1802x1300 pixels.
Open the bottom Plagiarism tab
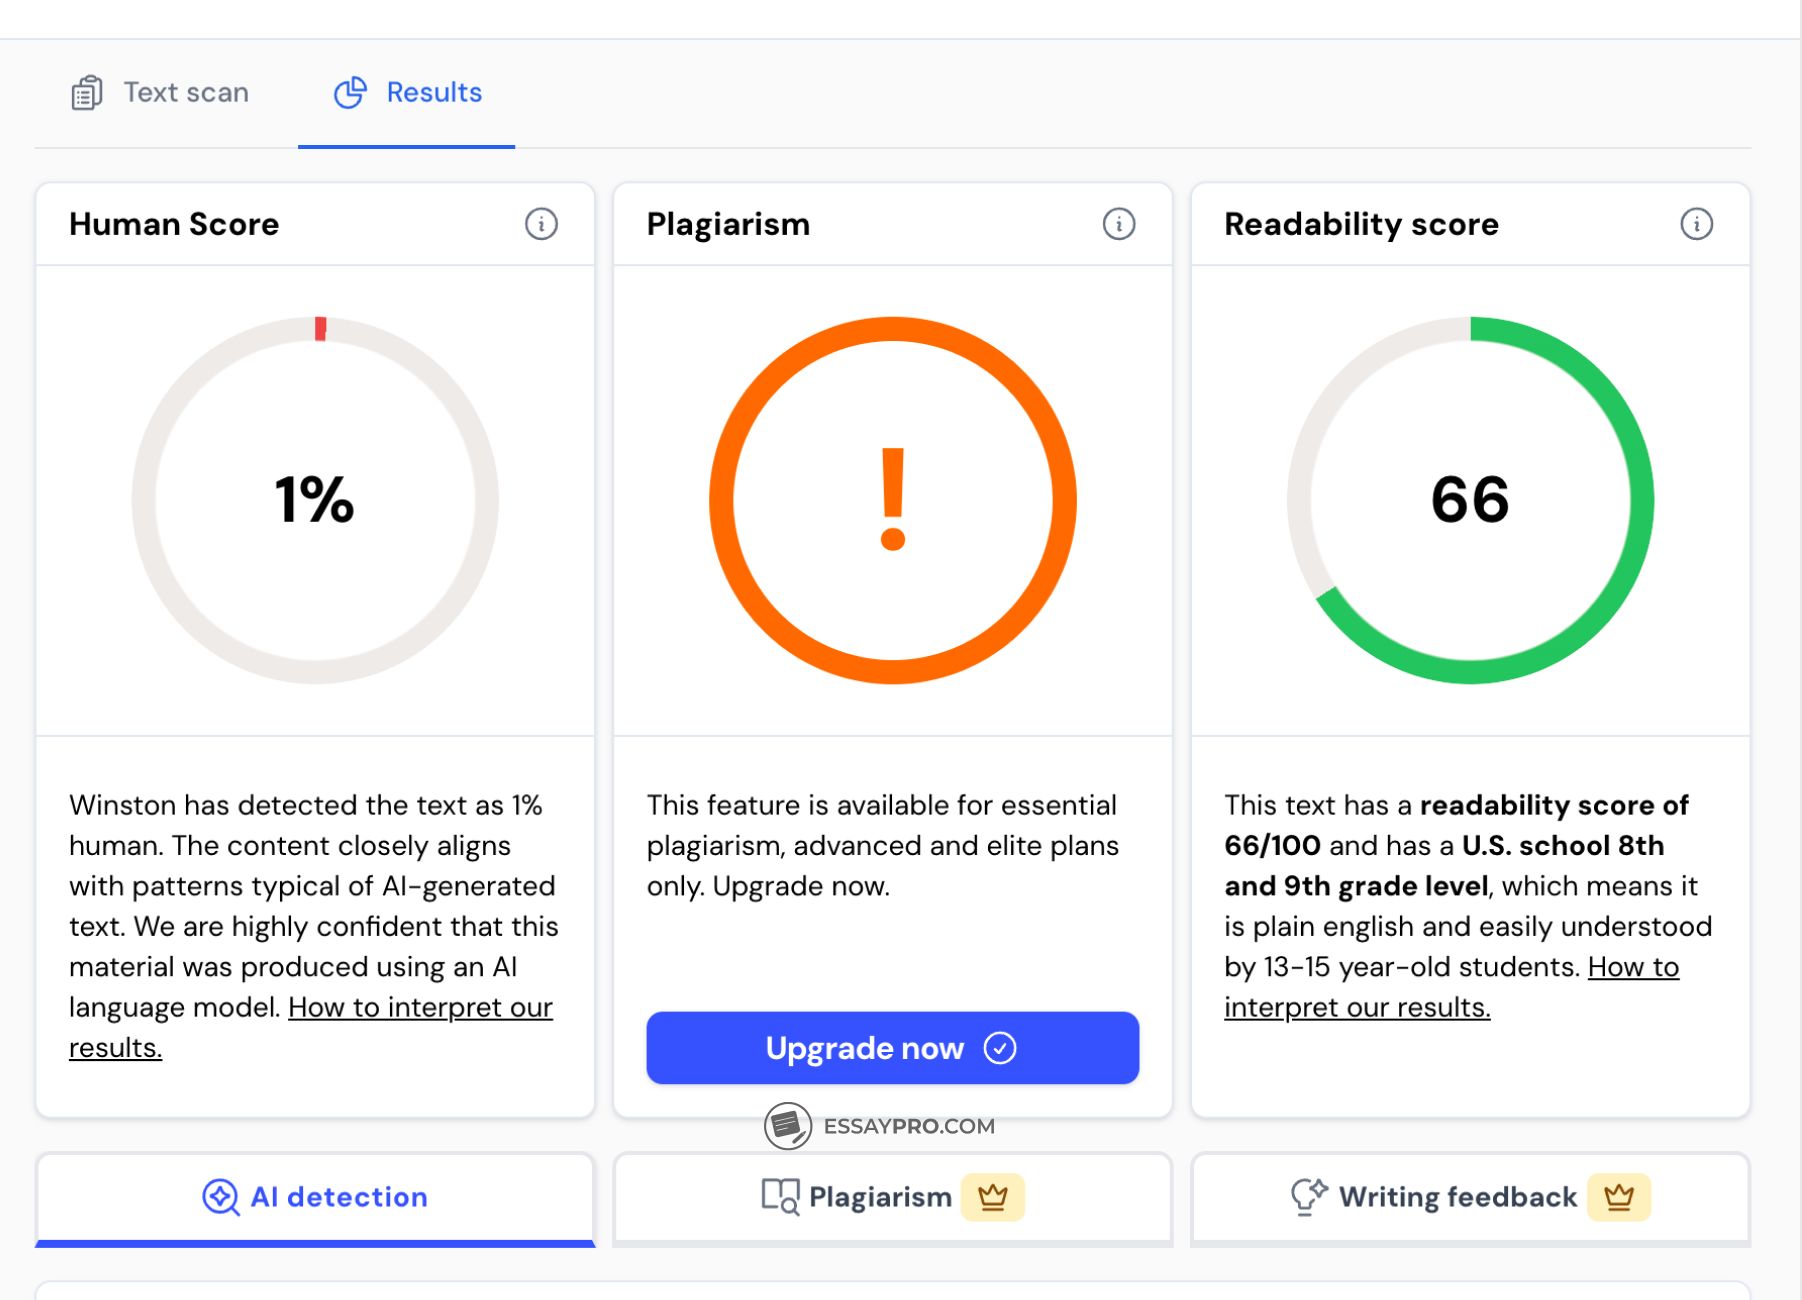(880, 1197)
